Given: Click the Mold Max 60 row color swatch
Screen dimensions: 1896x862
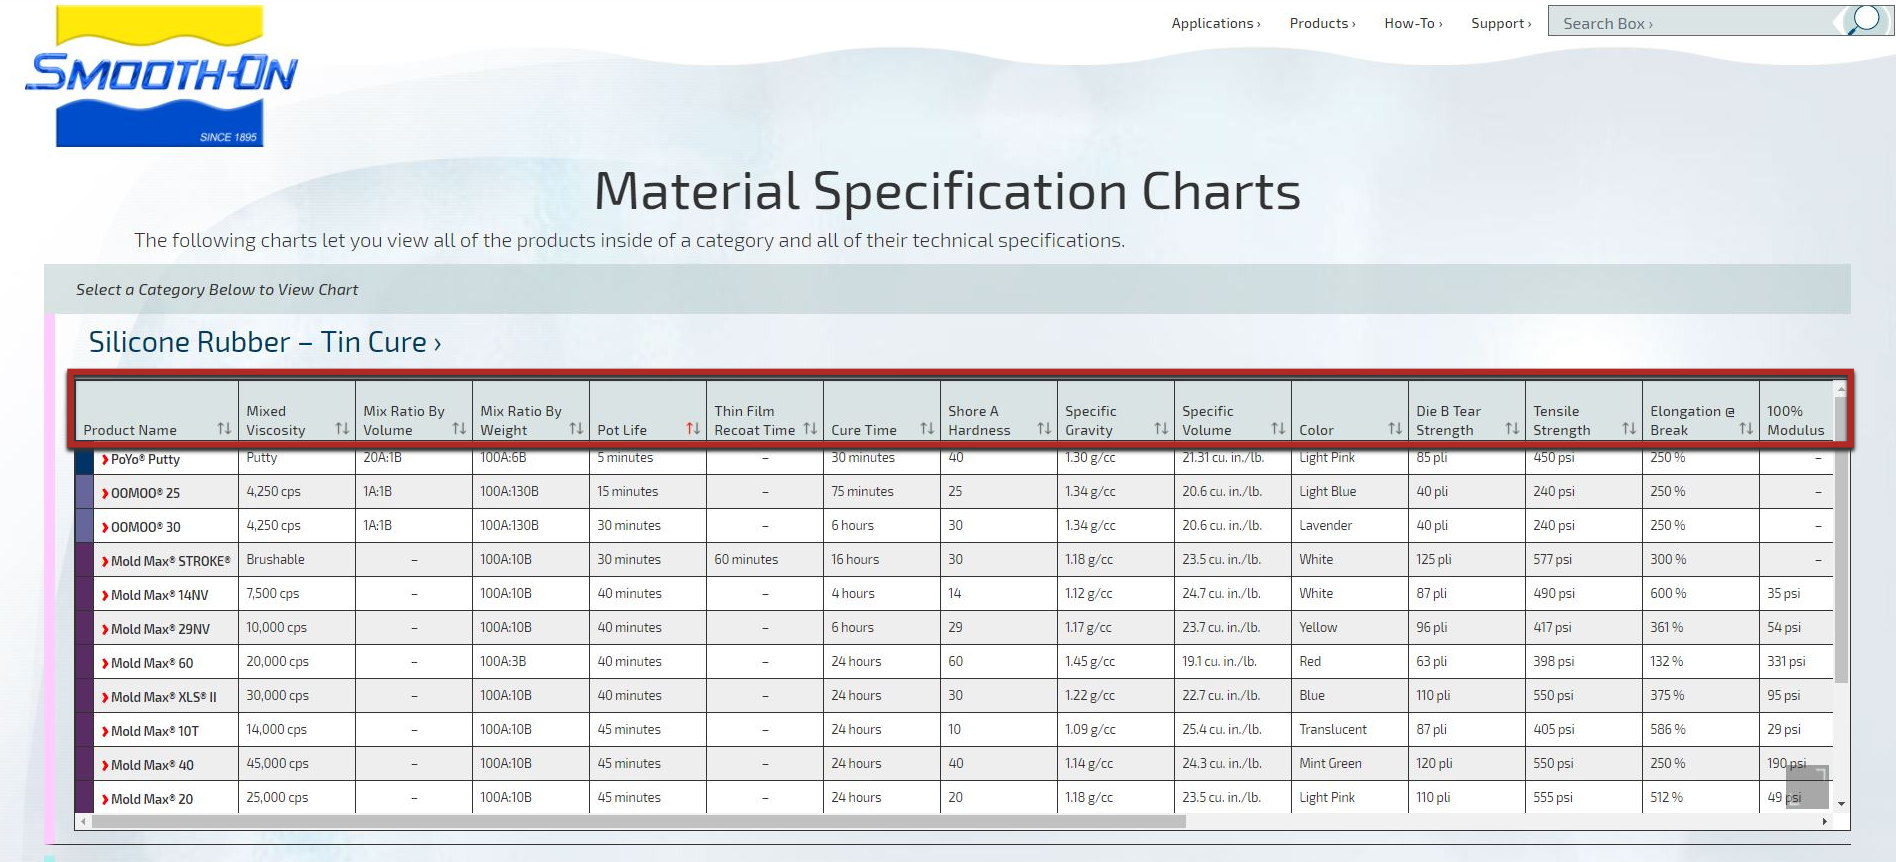Looking at the screenshot, I should pos(84,662).
